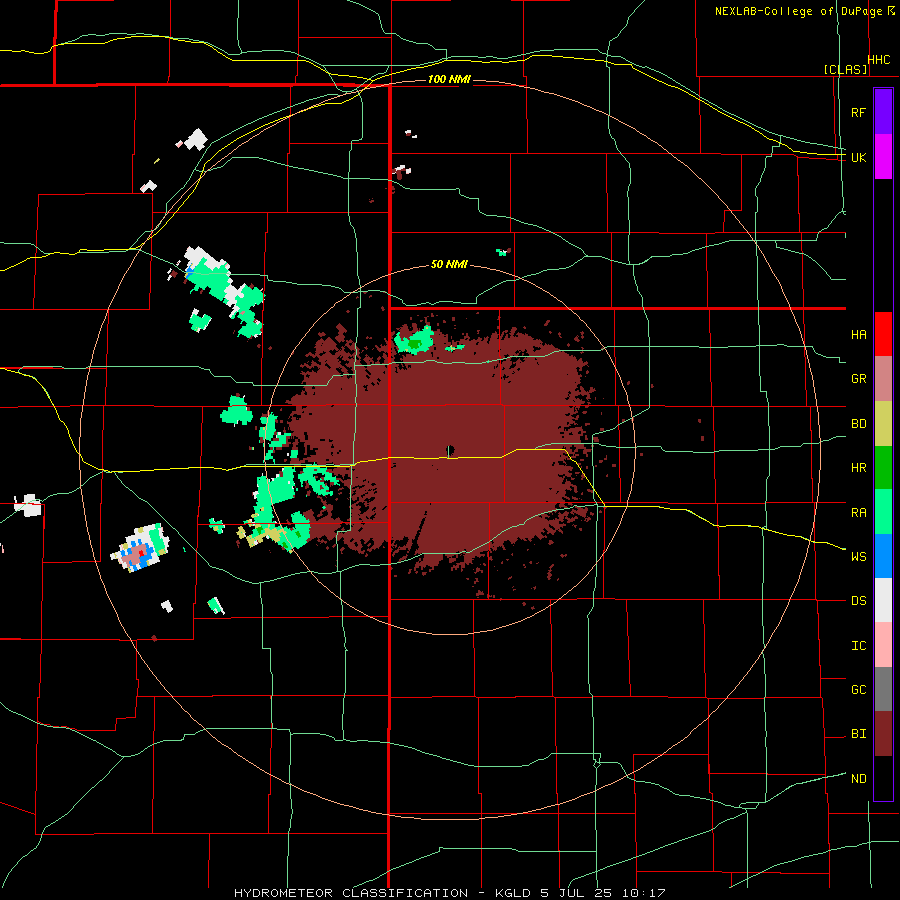Click the 100 NMI range ring label

449,79
